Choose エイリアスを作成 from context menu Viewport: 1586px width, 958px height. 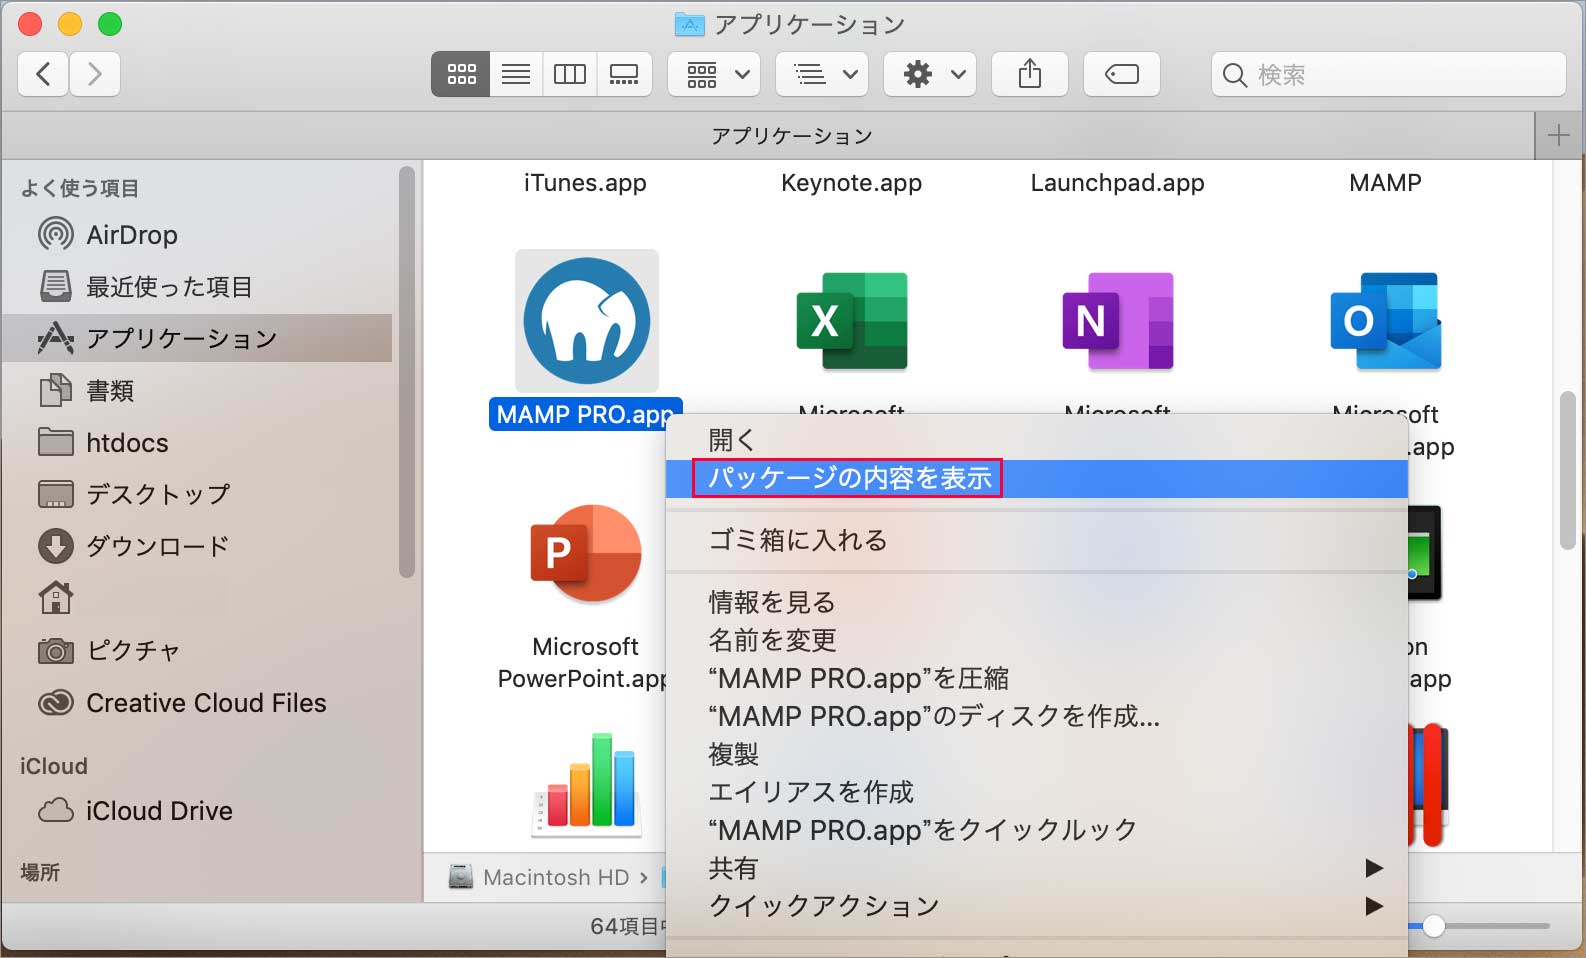click(1037, 792)
